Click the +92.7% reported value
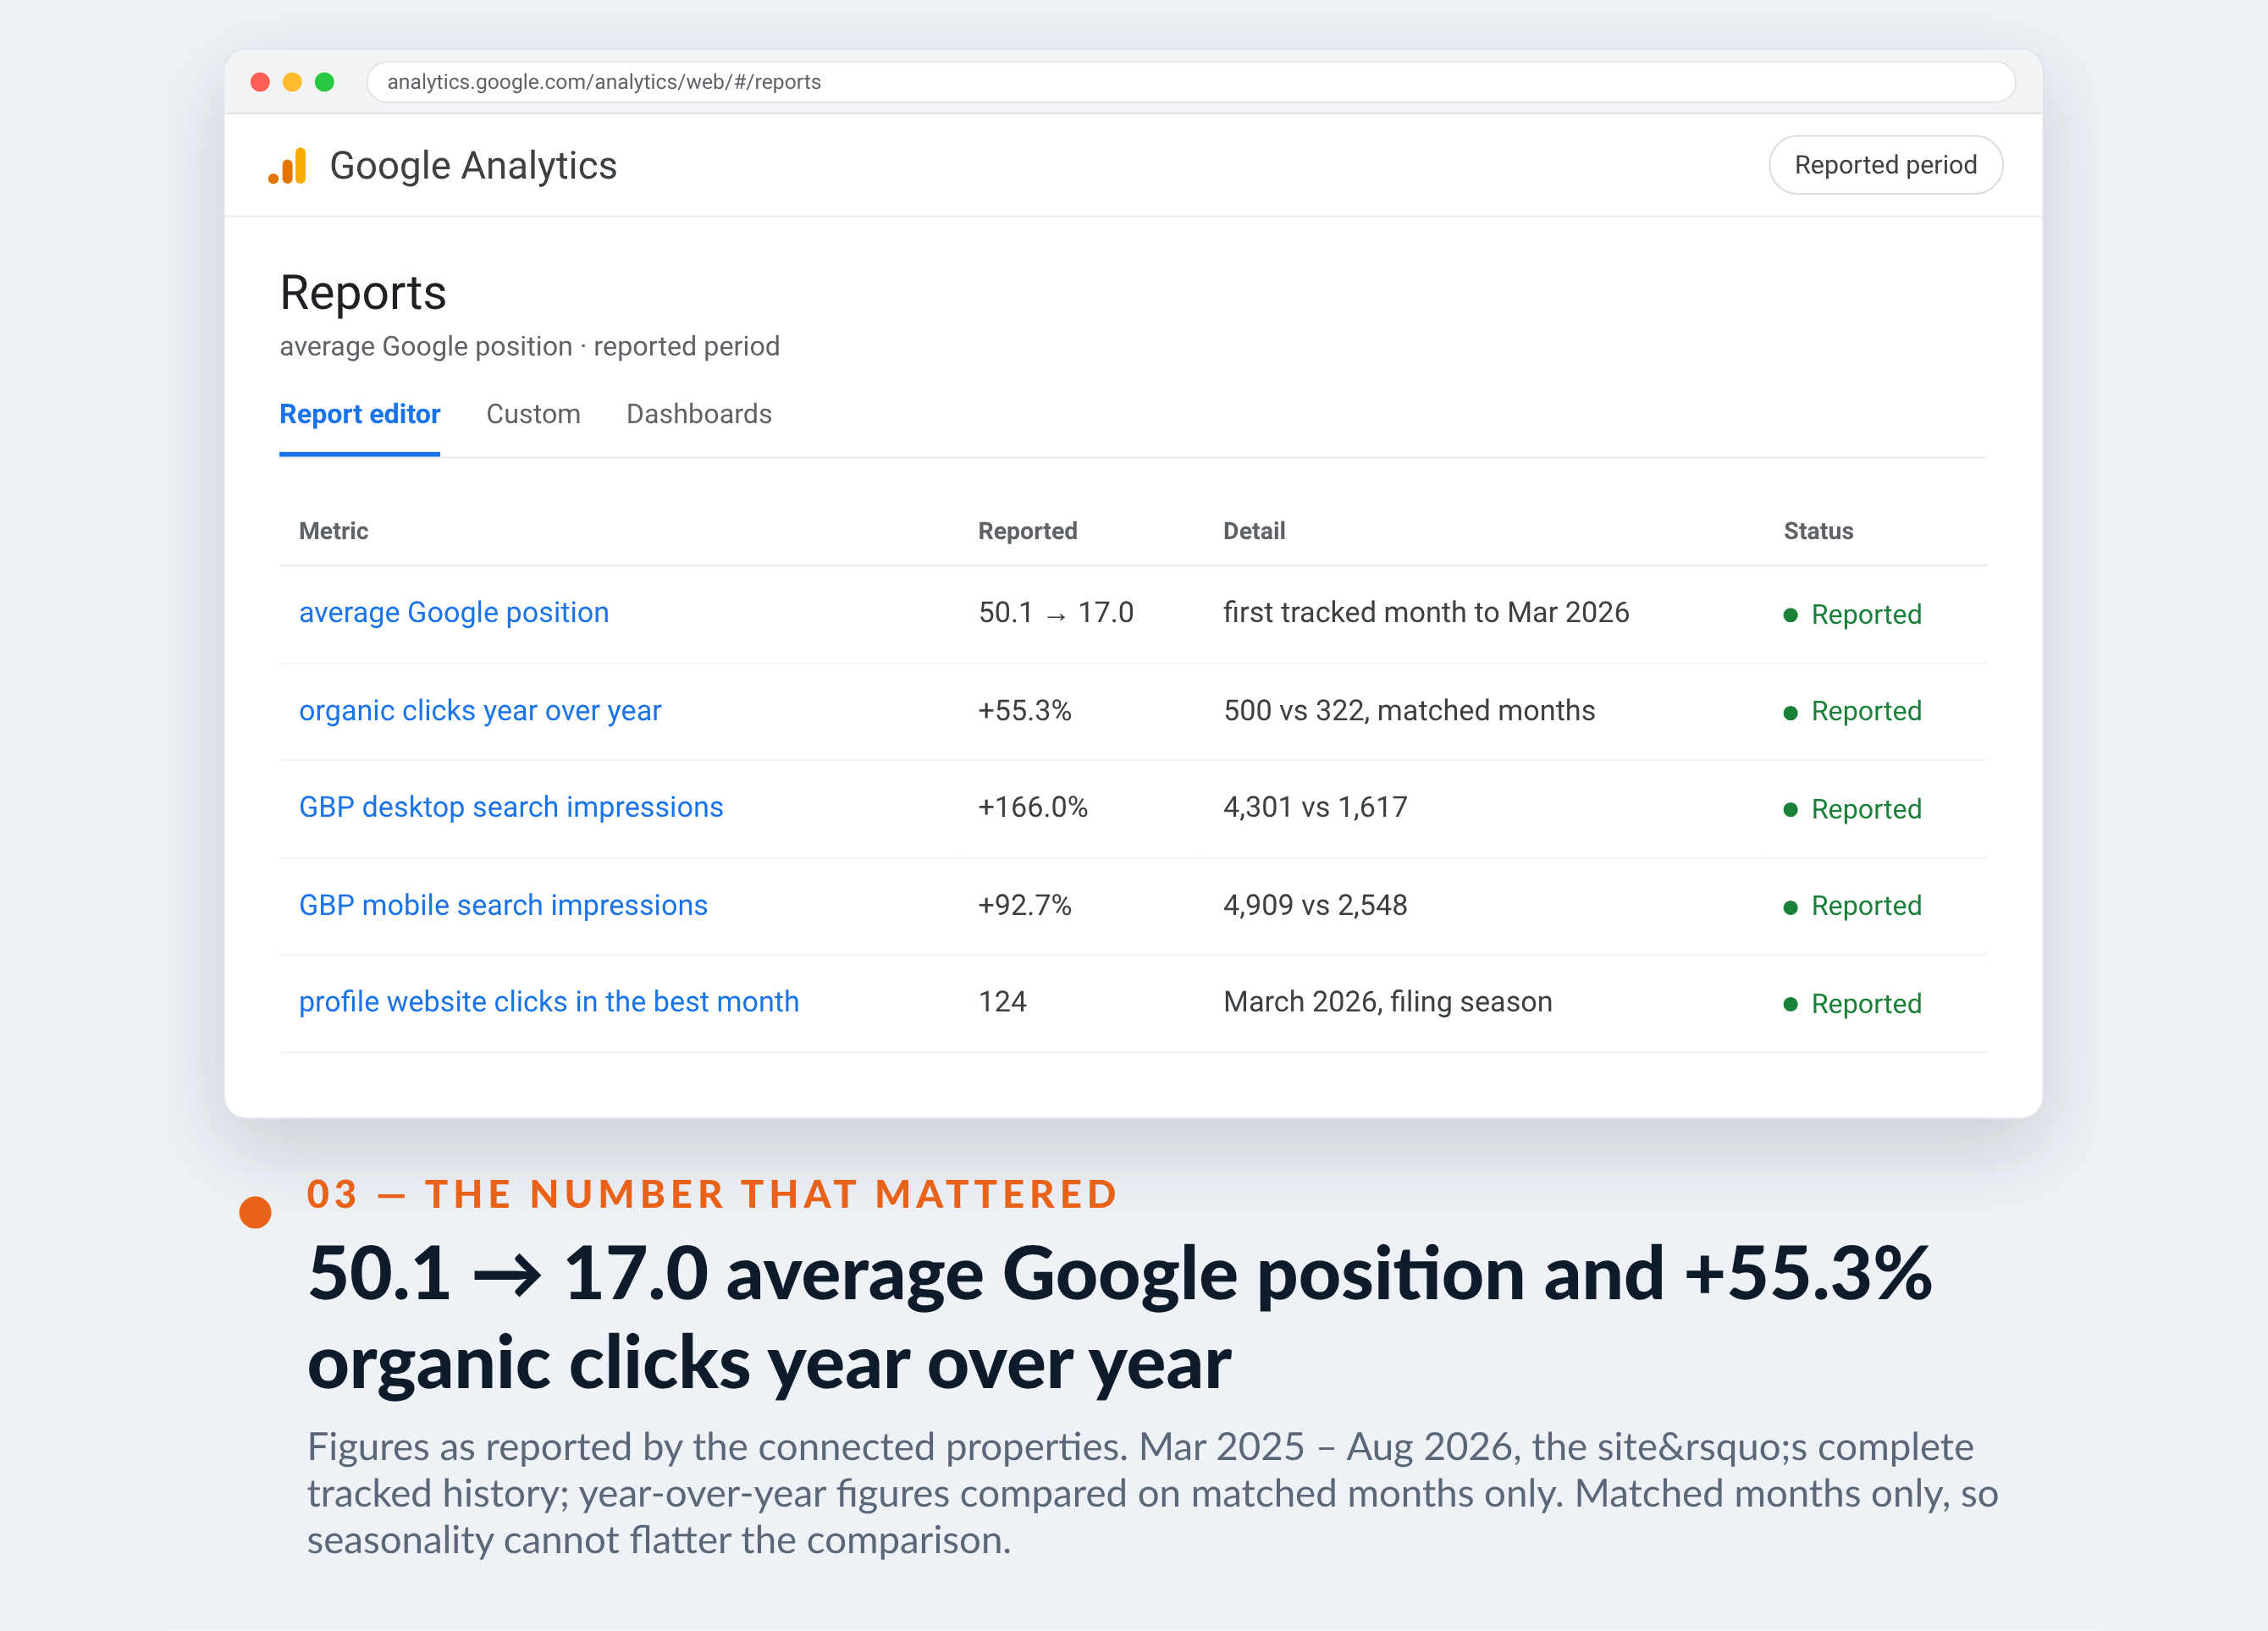 tap(1025, 905)
